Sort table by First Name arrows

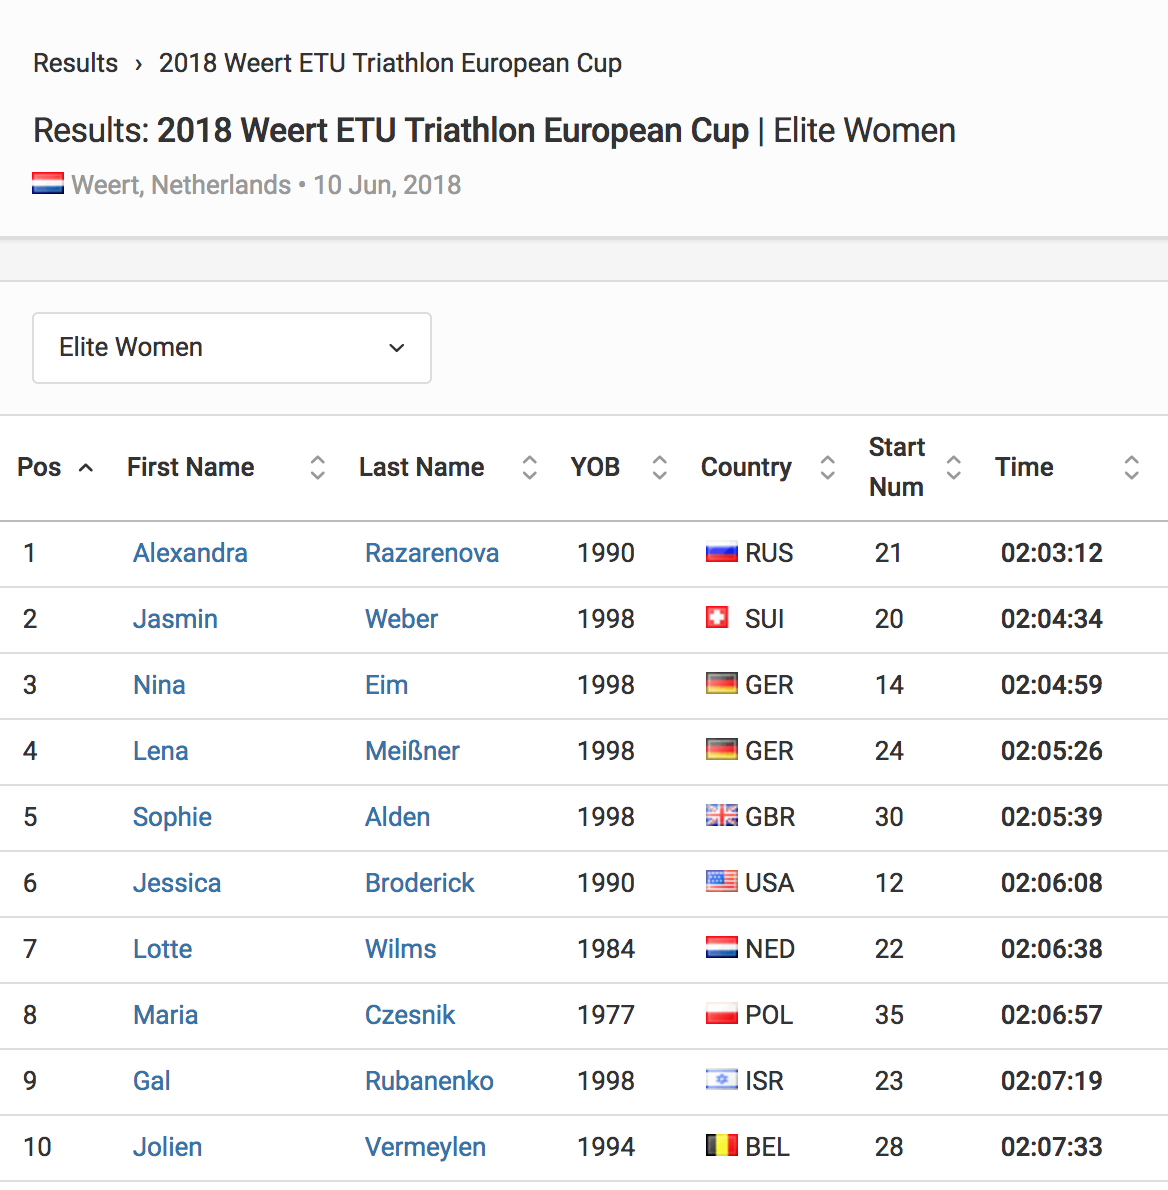(x=317, y=468)
